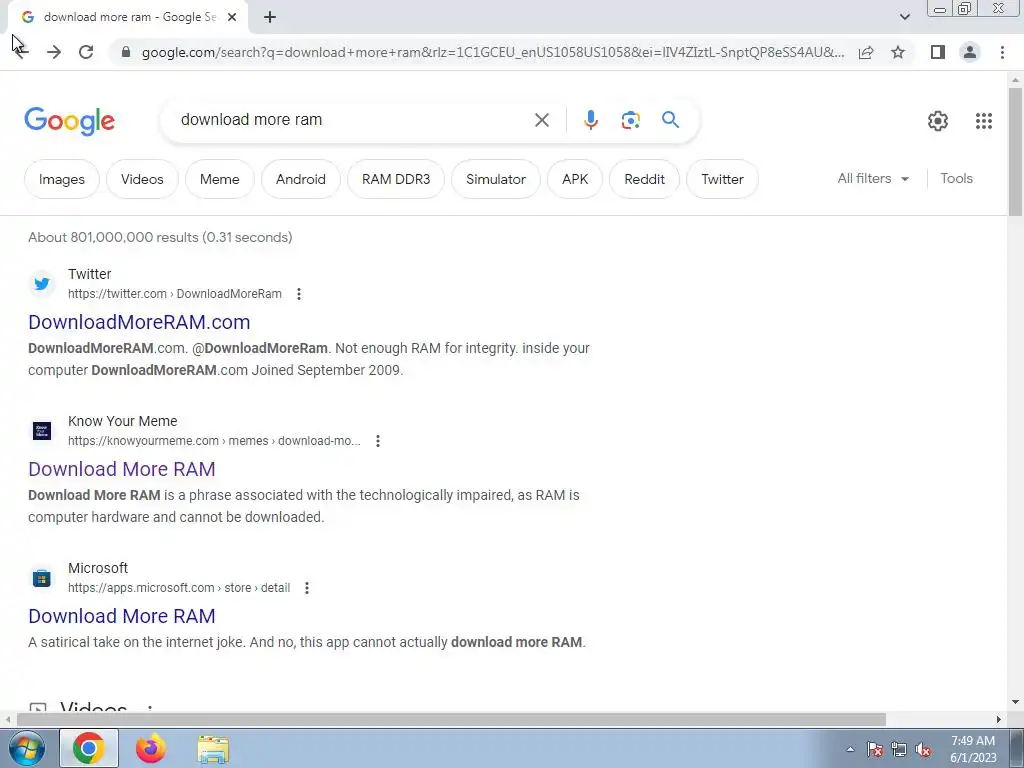Image resolution: width=1024 pixels, height=768 pixels.
Task: Open a new tab with plus button
Action: click(x=270, y=17)
